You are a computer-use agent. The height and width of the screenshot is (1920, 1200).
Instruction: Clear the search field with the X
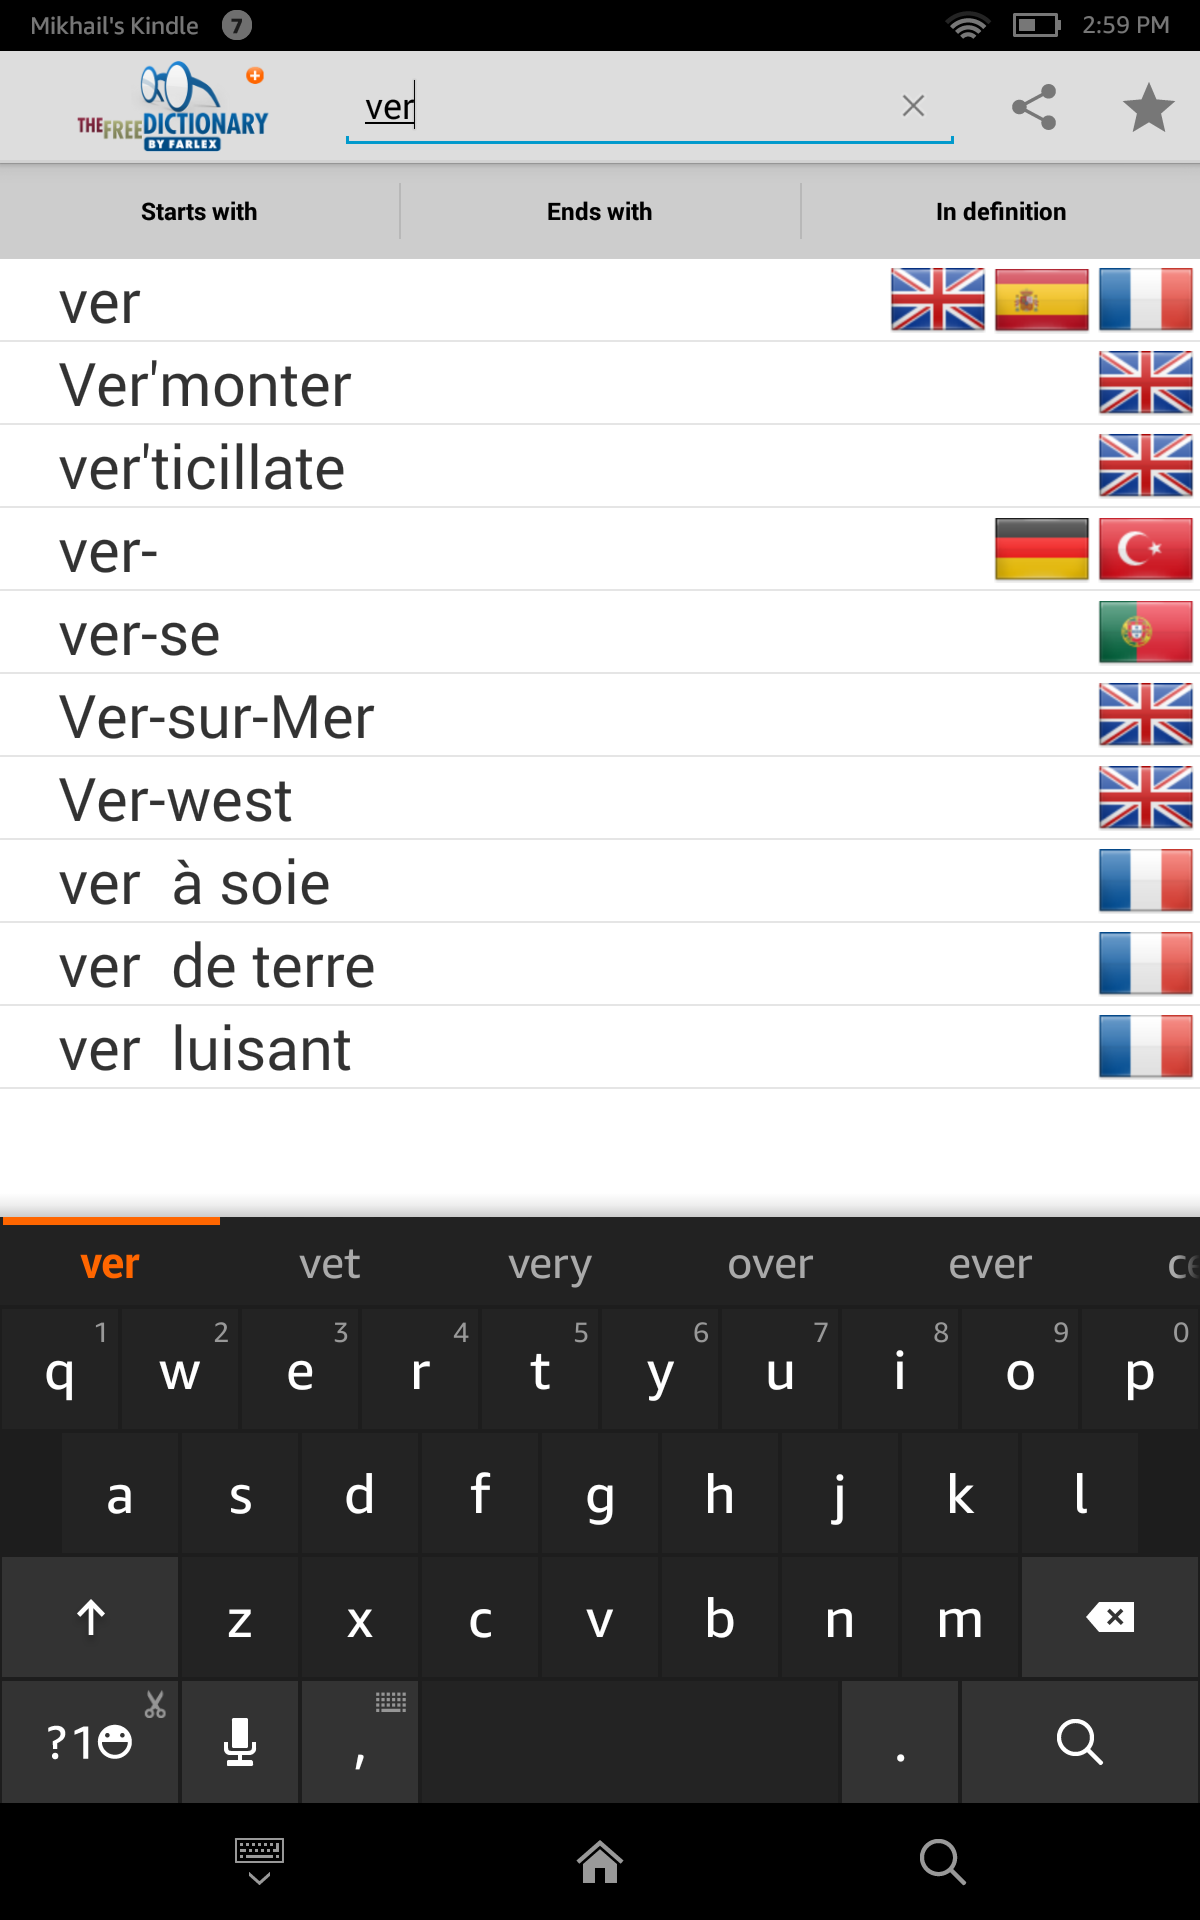pyautogui.click(x=912, y=106)
